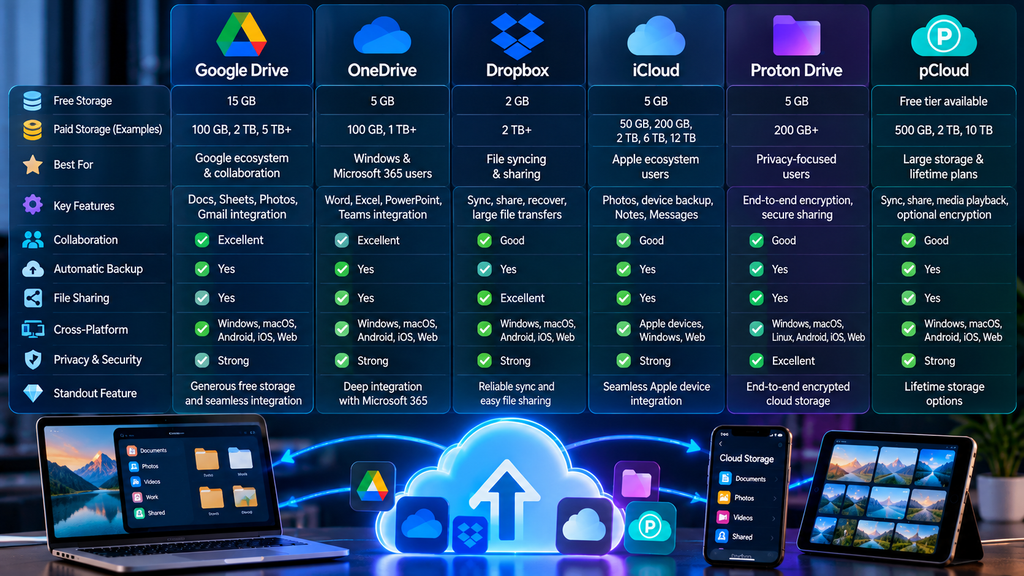
Task: Select the Free Storage database icon
Action: [32, 101]
